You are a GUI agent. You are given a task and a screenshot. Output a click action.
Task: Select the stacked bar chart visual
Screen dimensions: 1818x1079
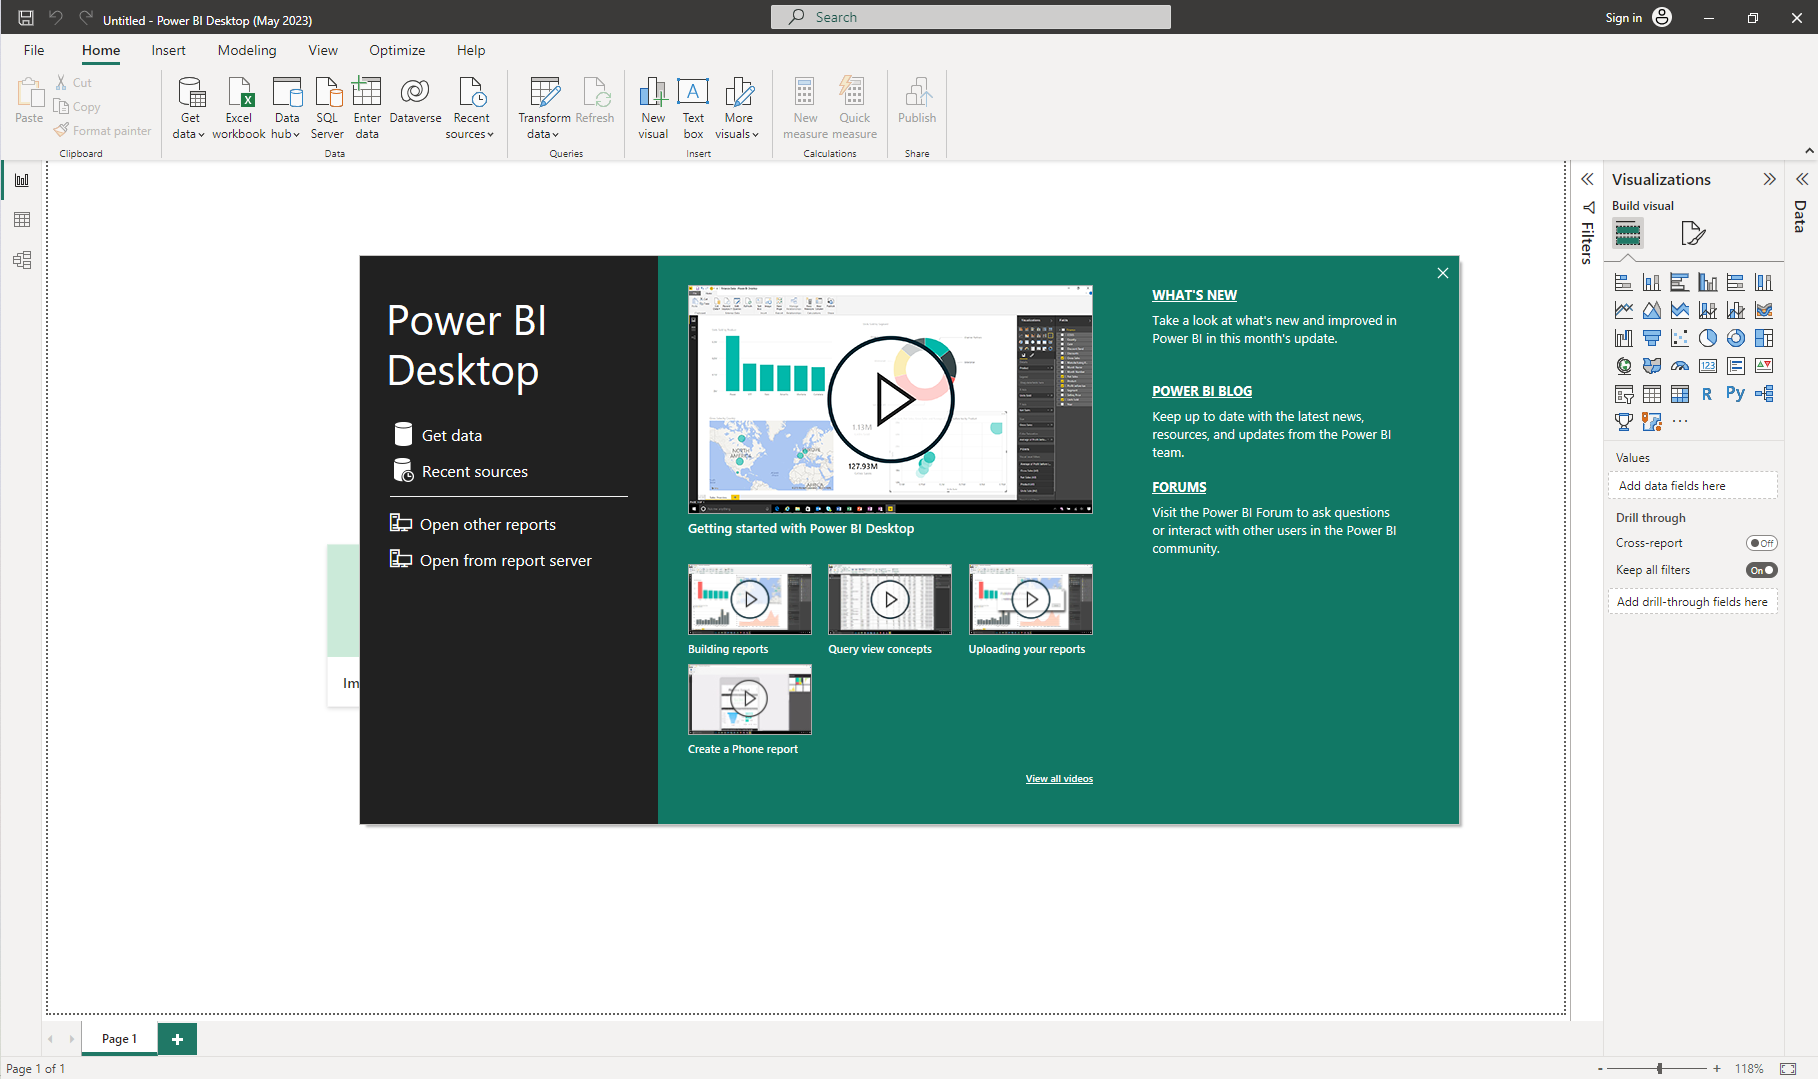[x=1623, y=282]
